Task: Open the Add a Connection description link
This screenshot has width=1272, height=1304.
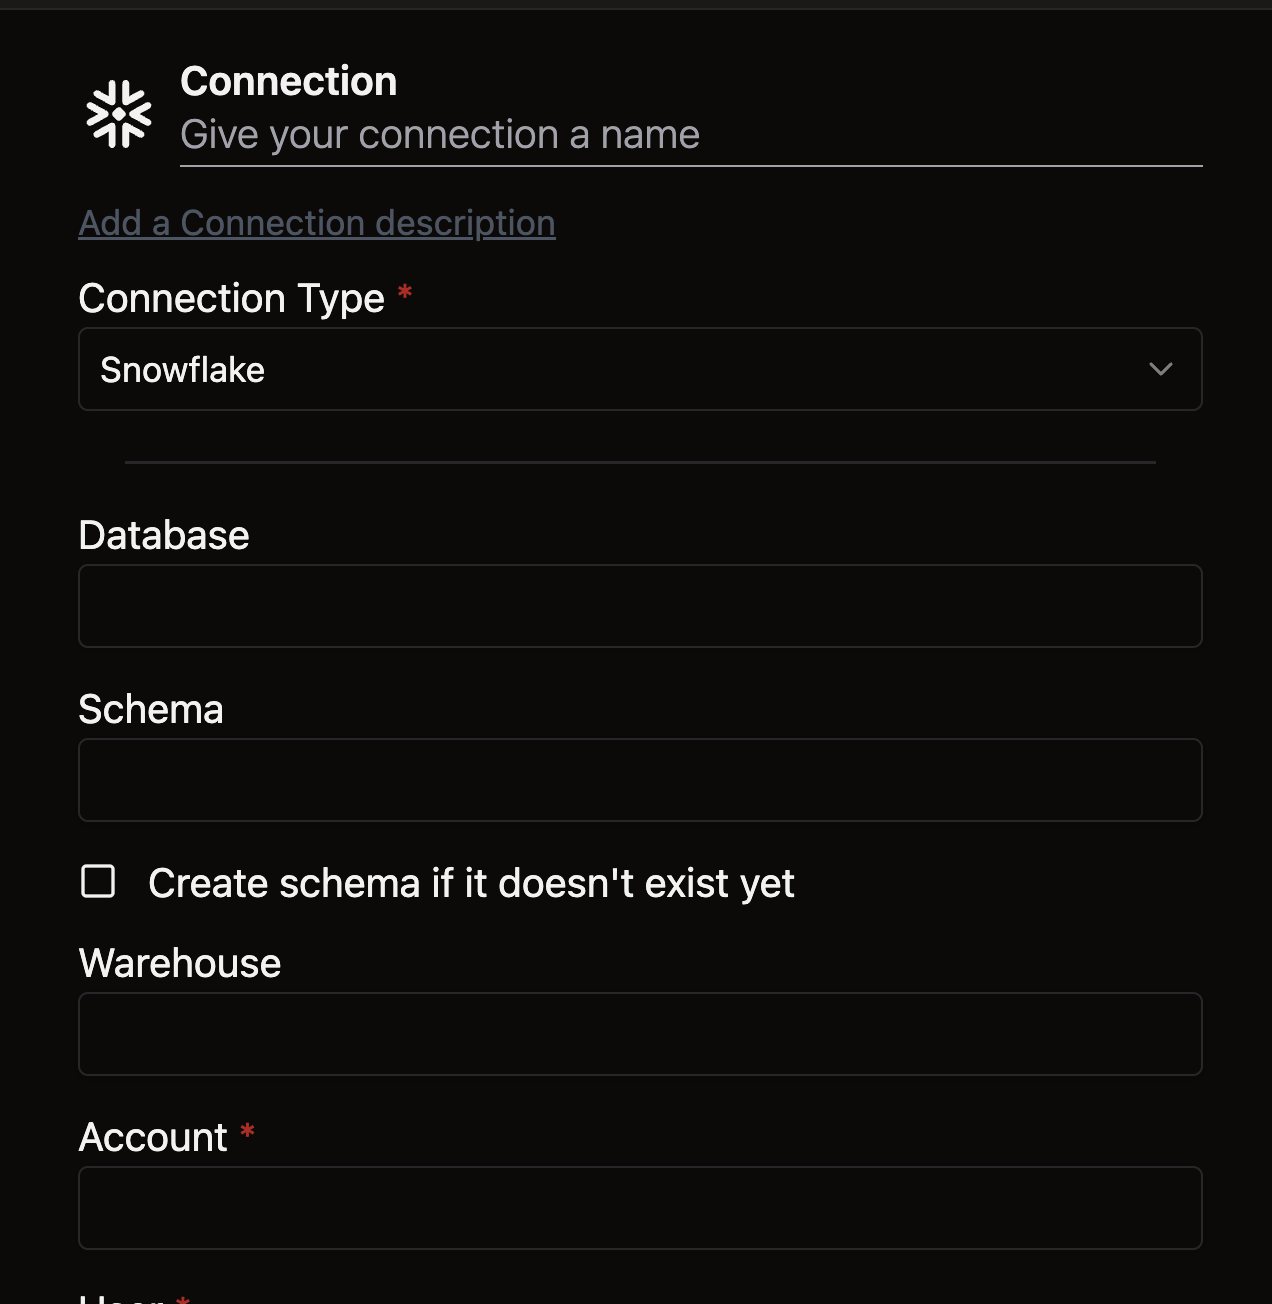Action: 317,223
